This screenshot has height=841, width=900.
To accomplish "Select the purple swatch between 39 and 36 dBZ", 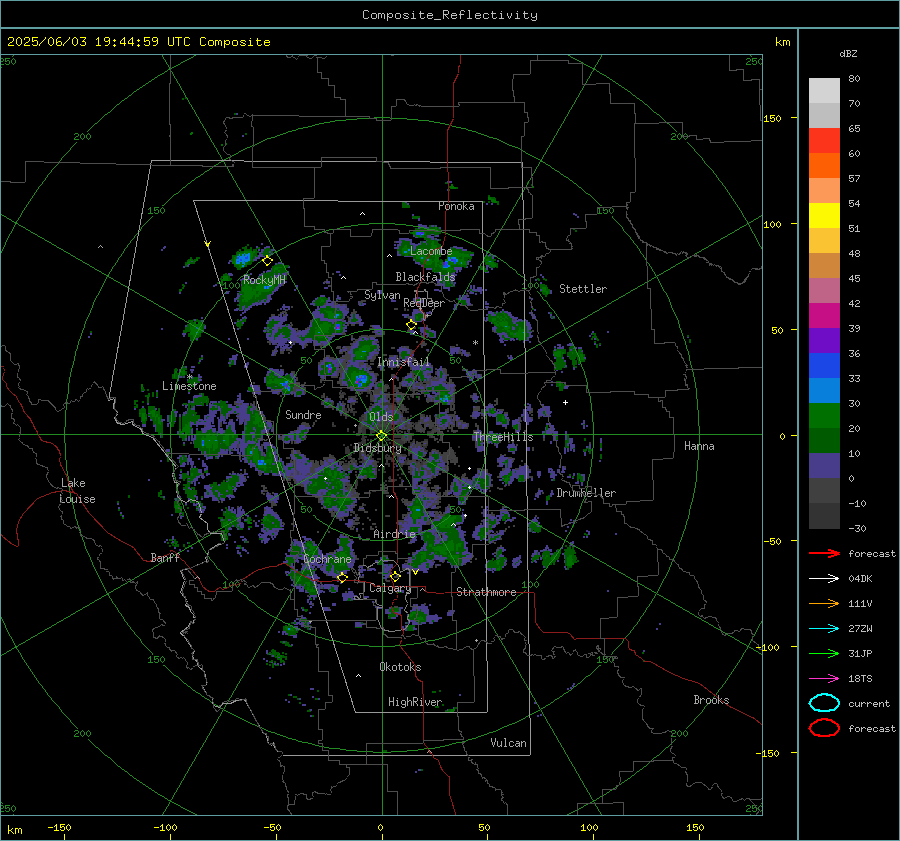I will [824, 340].
